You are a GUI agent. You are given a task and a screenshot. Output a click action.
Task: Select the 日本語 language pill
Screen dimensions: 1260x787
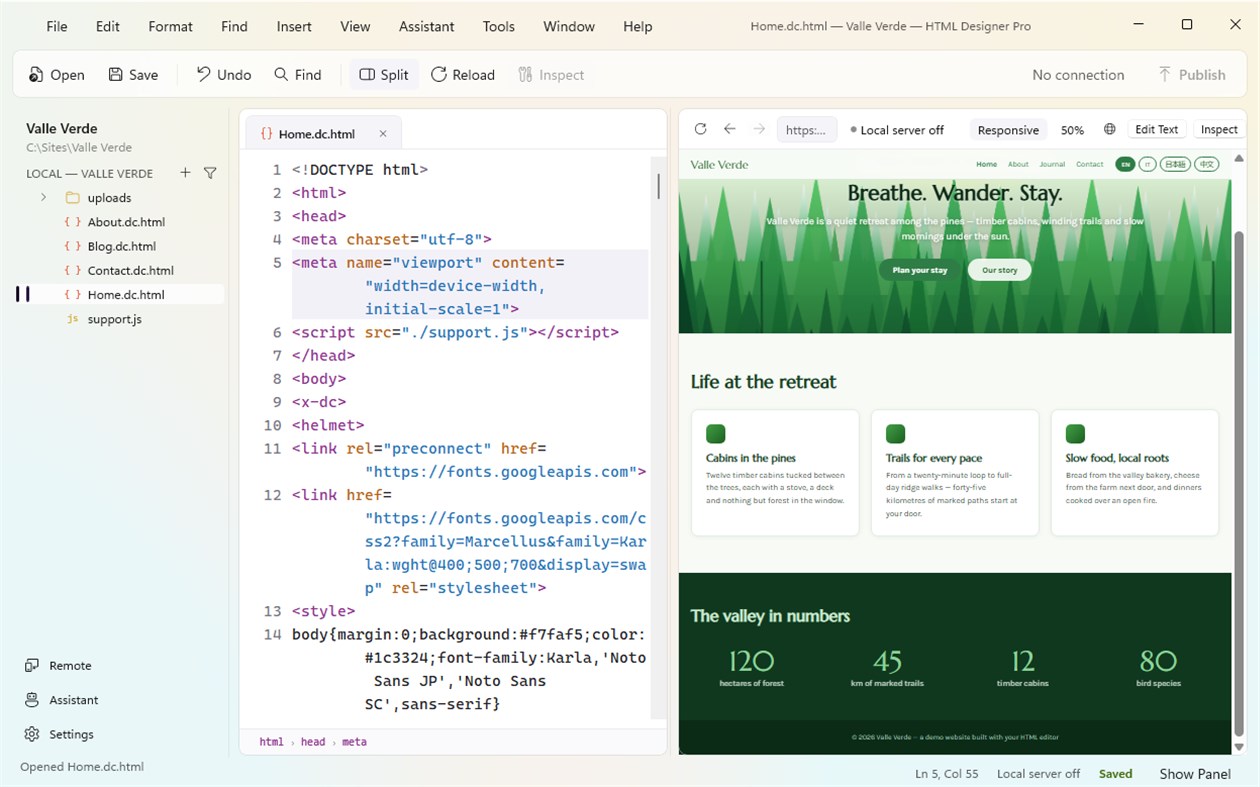pos(1175,164)
